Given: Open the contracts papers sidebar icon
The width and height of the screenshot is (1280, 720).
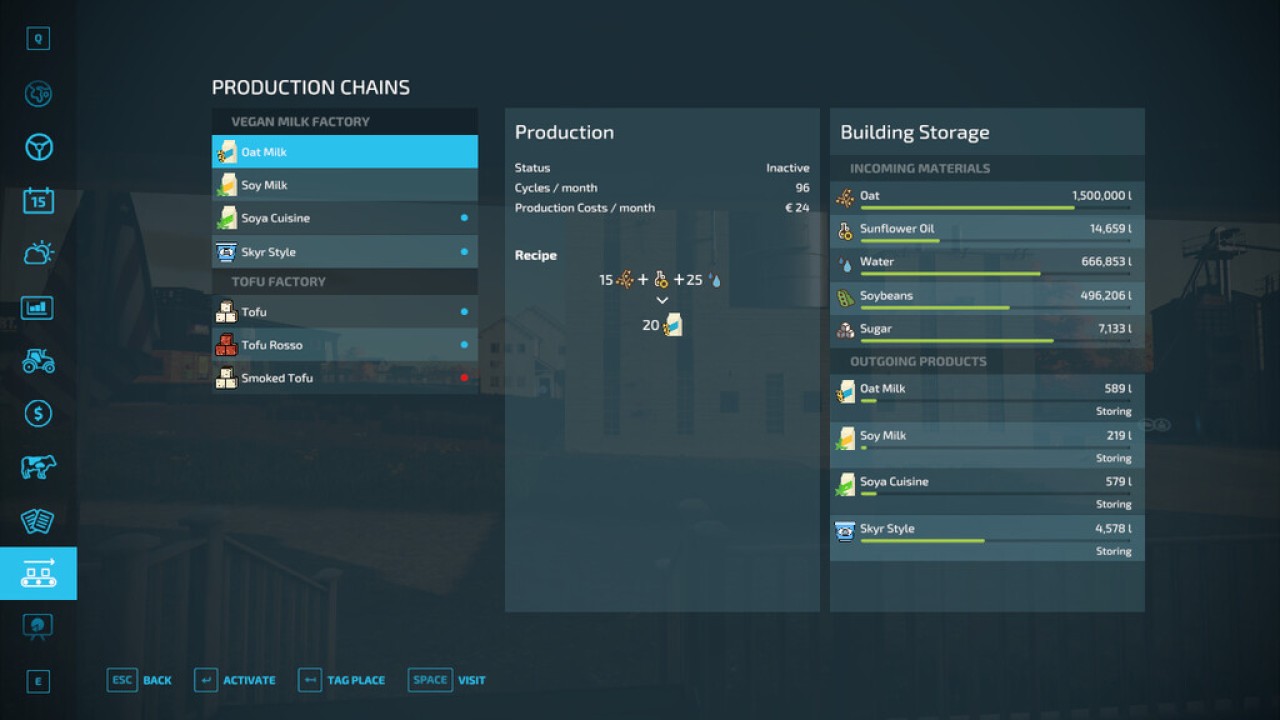Looking at the screenshot, I should pyautogui.click(x=38, y=520).
